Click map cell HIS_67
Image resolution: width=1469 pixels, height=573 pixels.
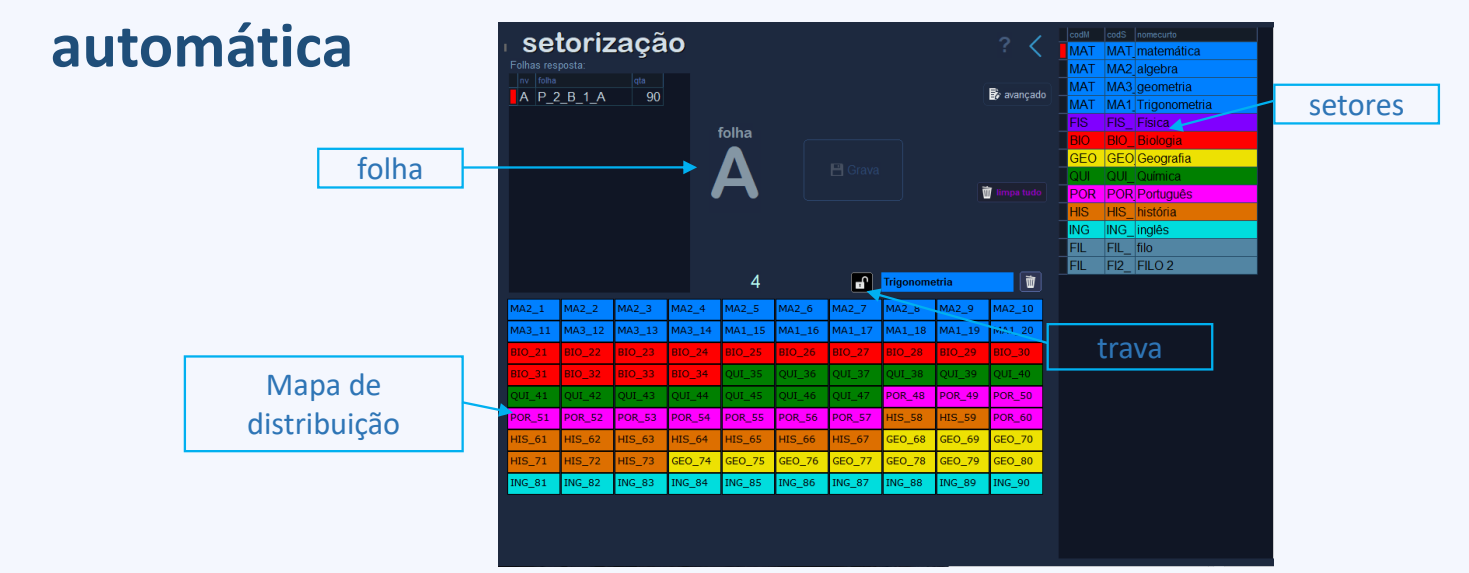[855, 439]
